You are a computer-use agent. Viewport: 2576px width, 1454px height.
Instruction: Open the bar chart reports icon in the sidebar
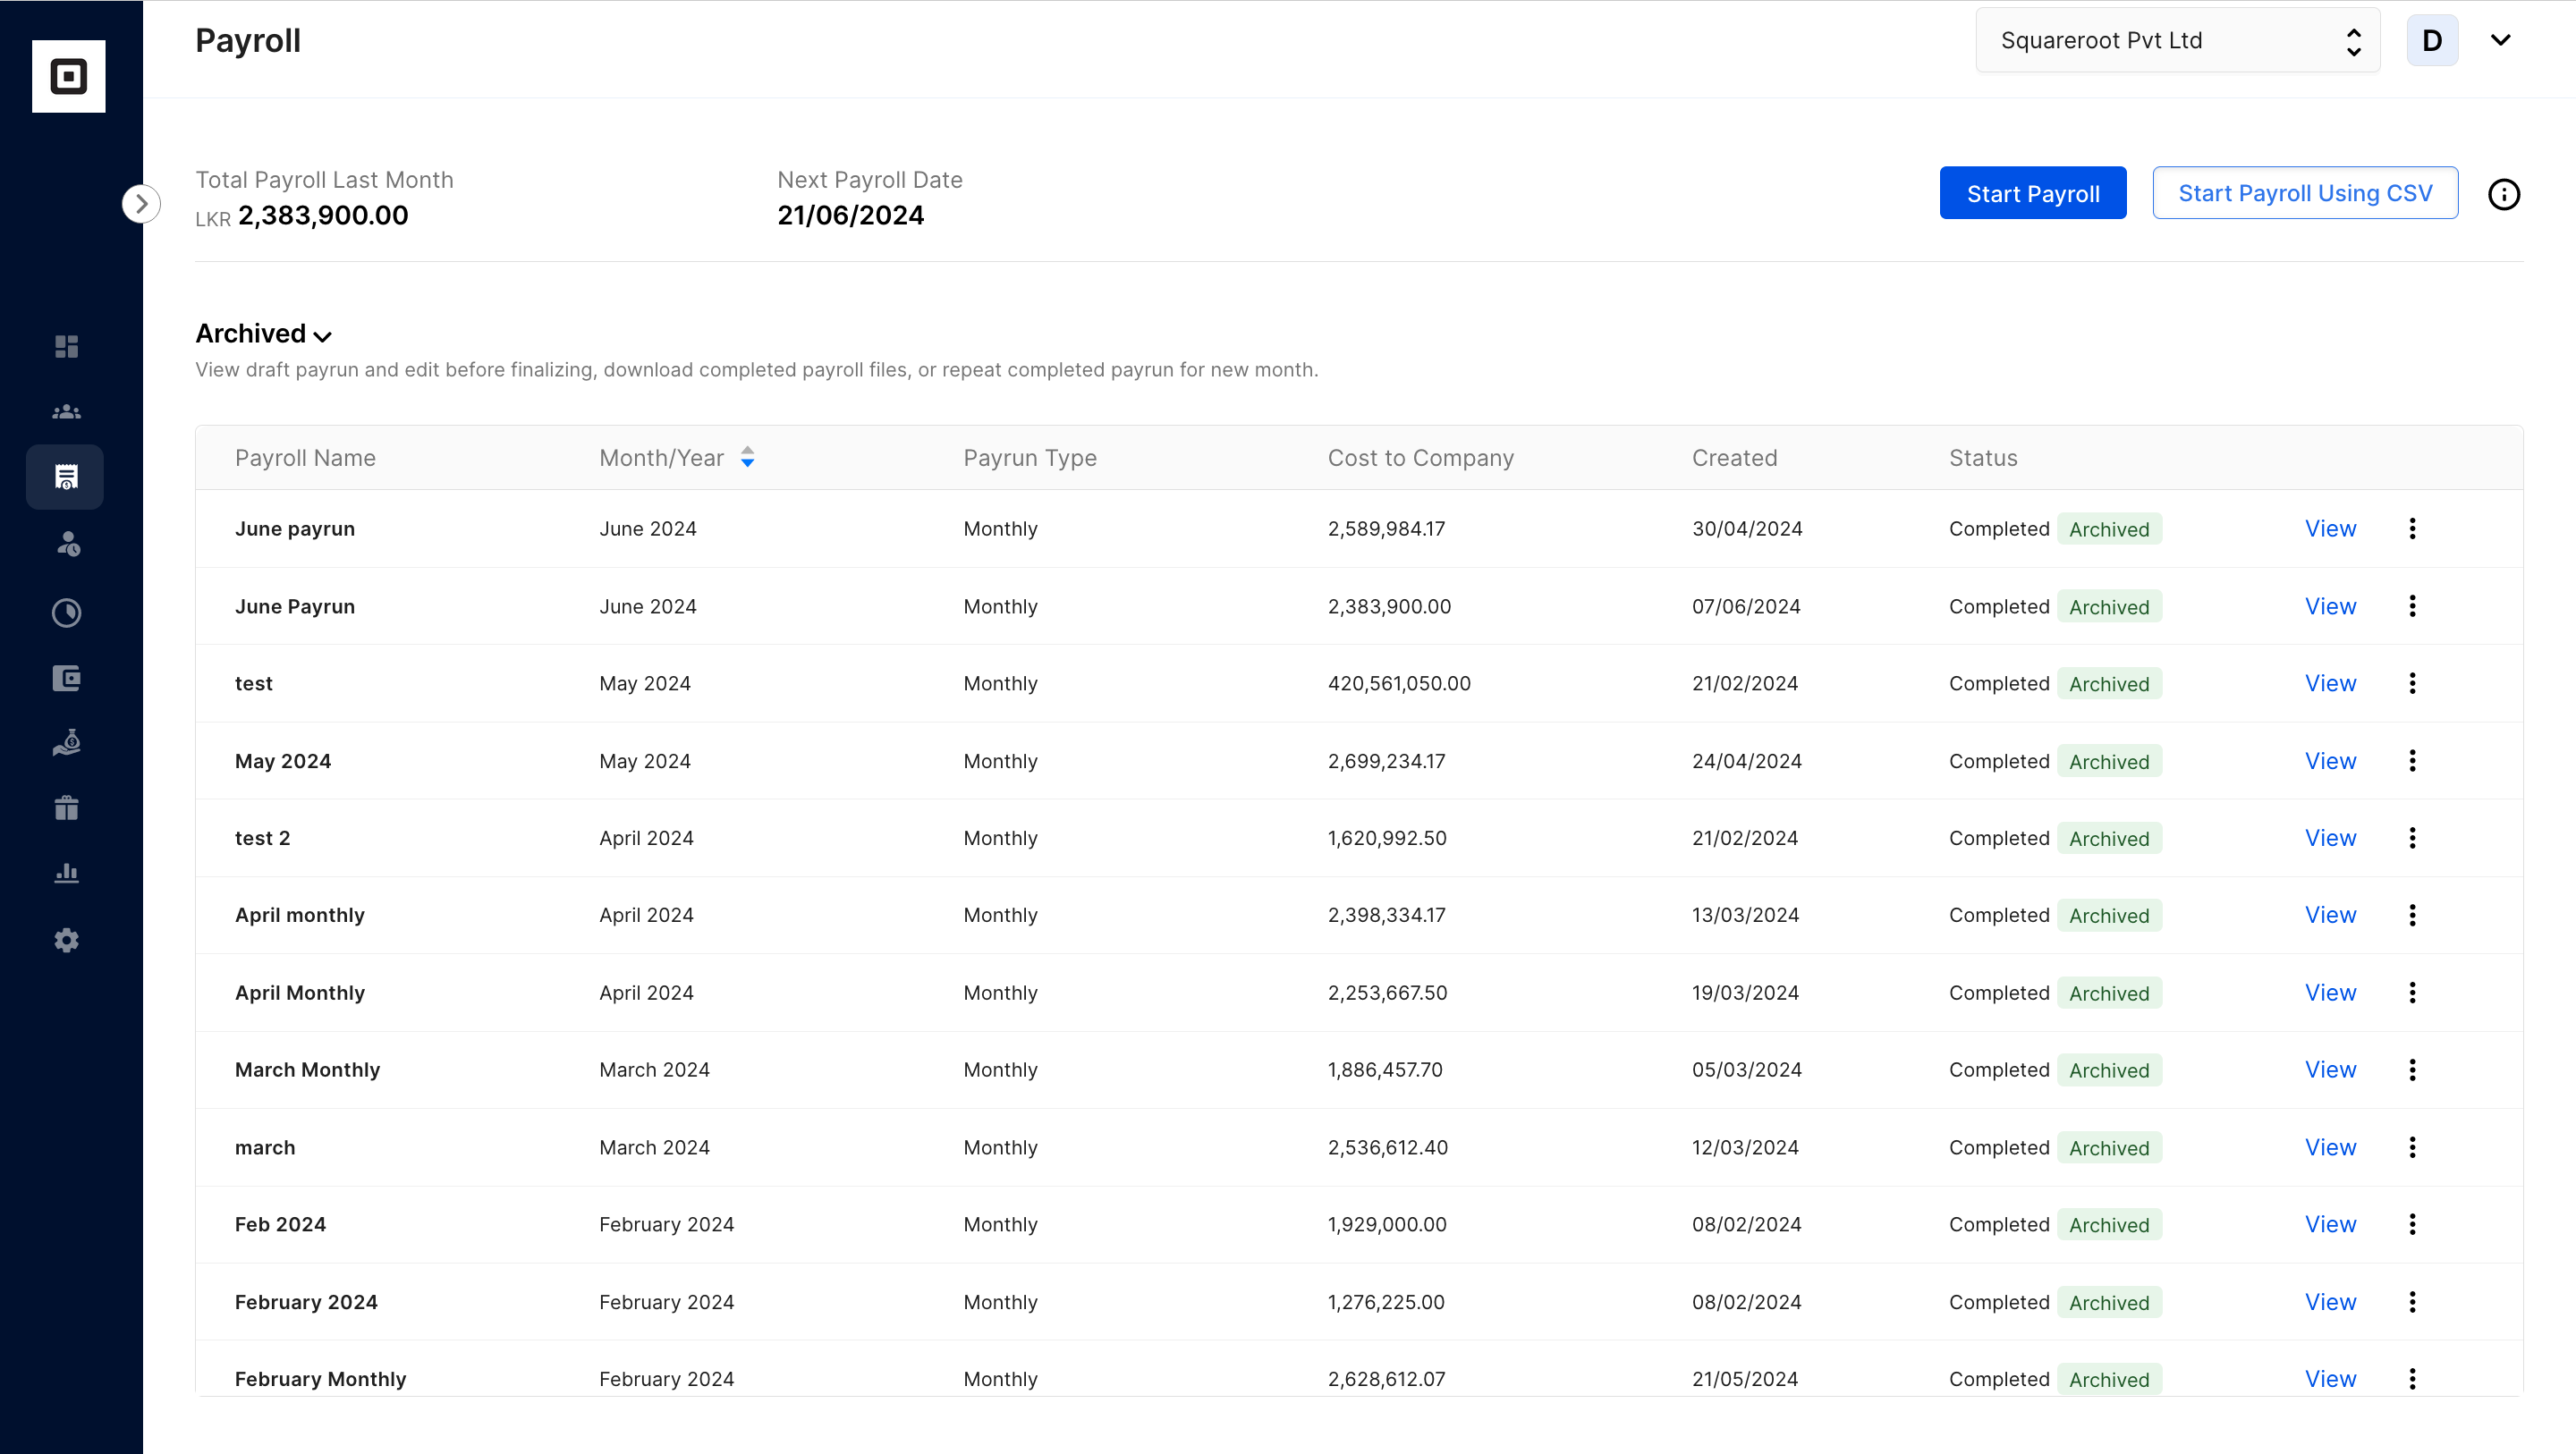pyautogui.click(x=67, y=873)
